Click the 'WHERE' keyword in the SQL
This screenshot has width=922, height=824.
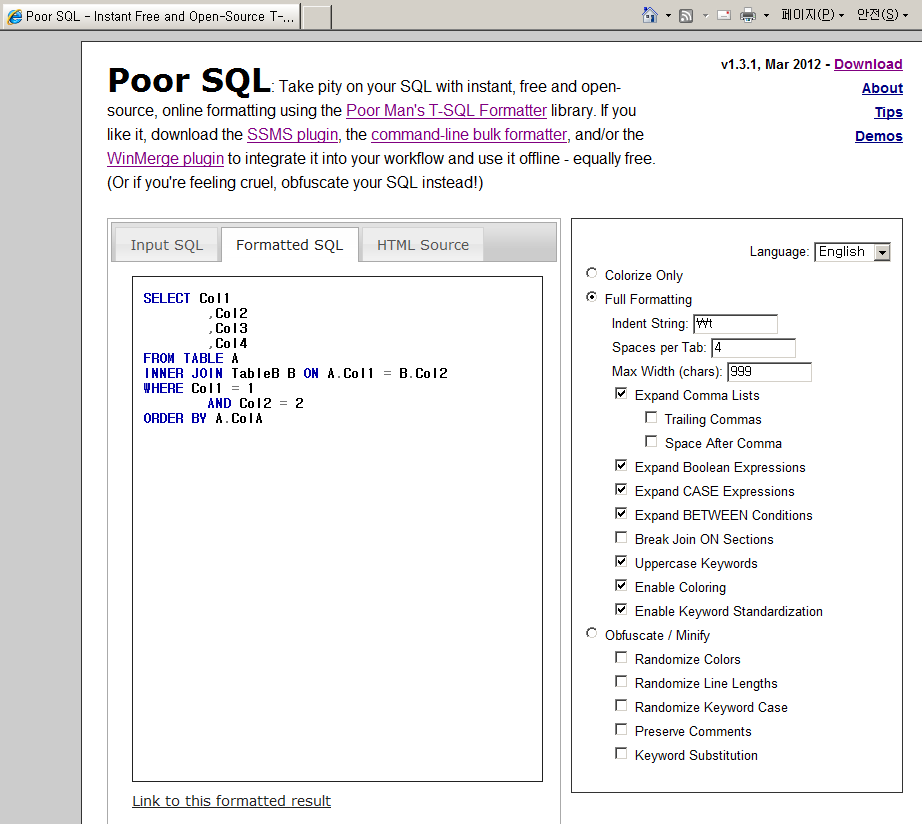click(163, 389)
